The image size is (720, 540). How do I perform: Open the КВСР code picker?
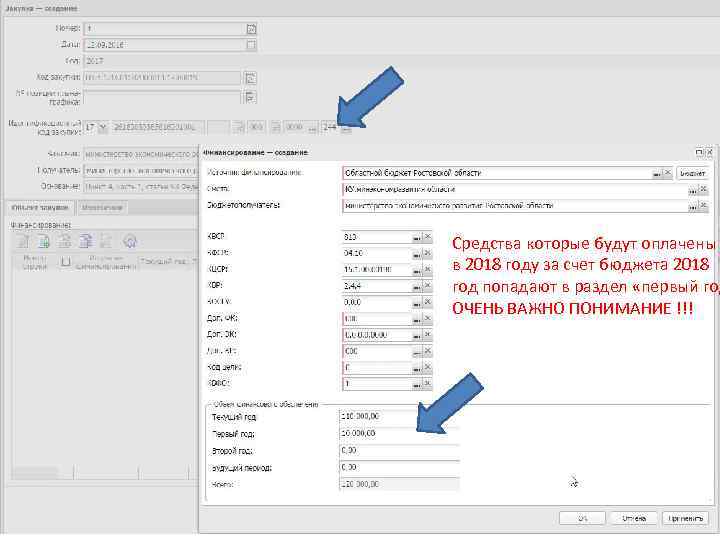(x=416, y=237)
